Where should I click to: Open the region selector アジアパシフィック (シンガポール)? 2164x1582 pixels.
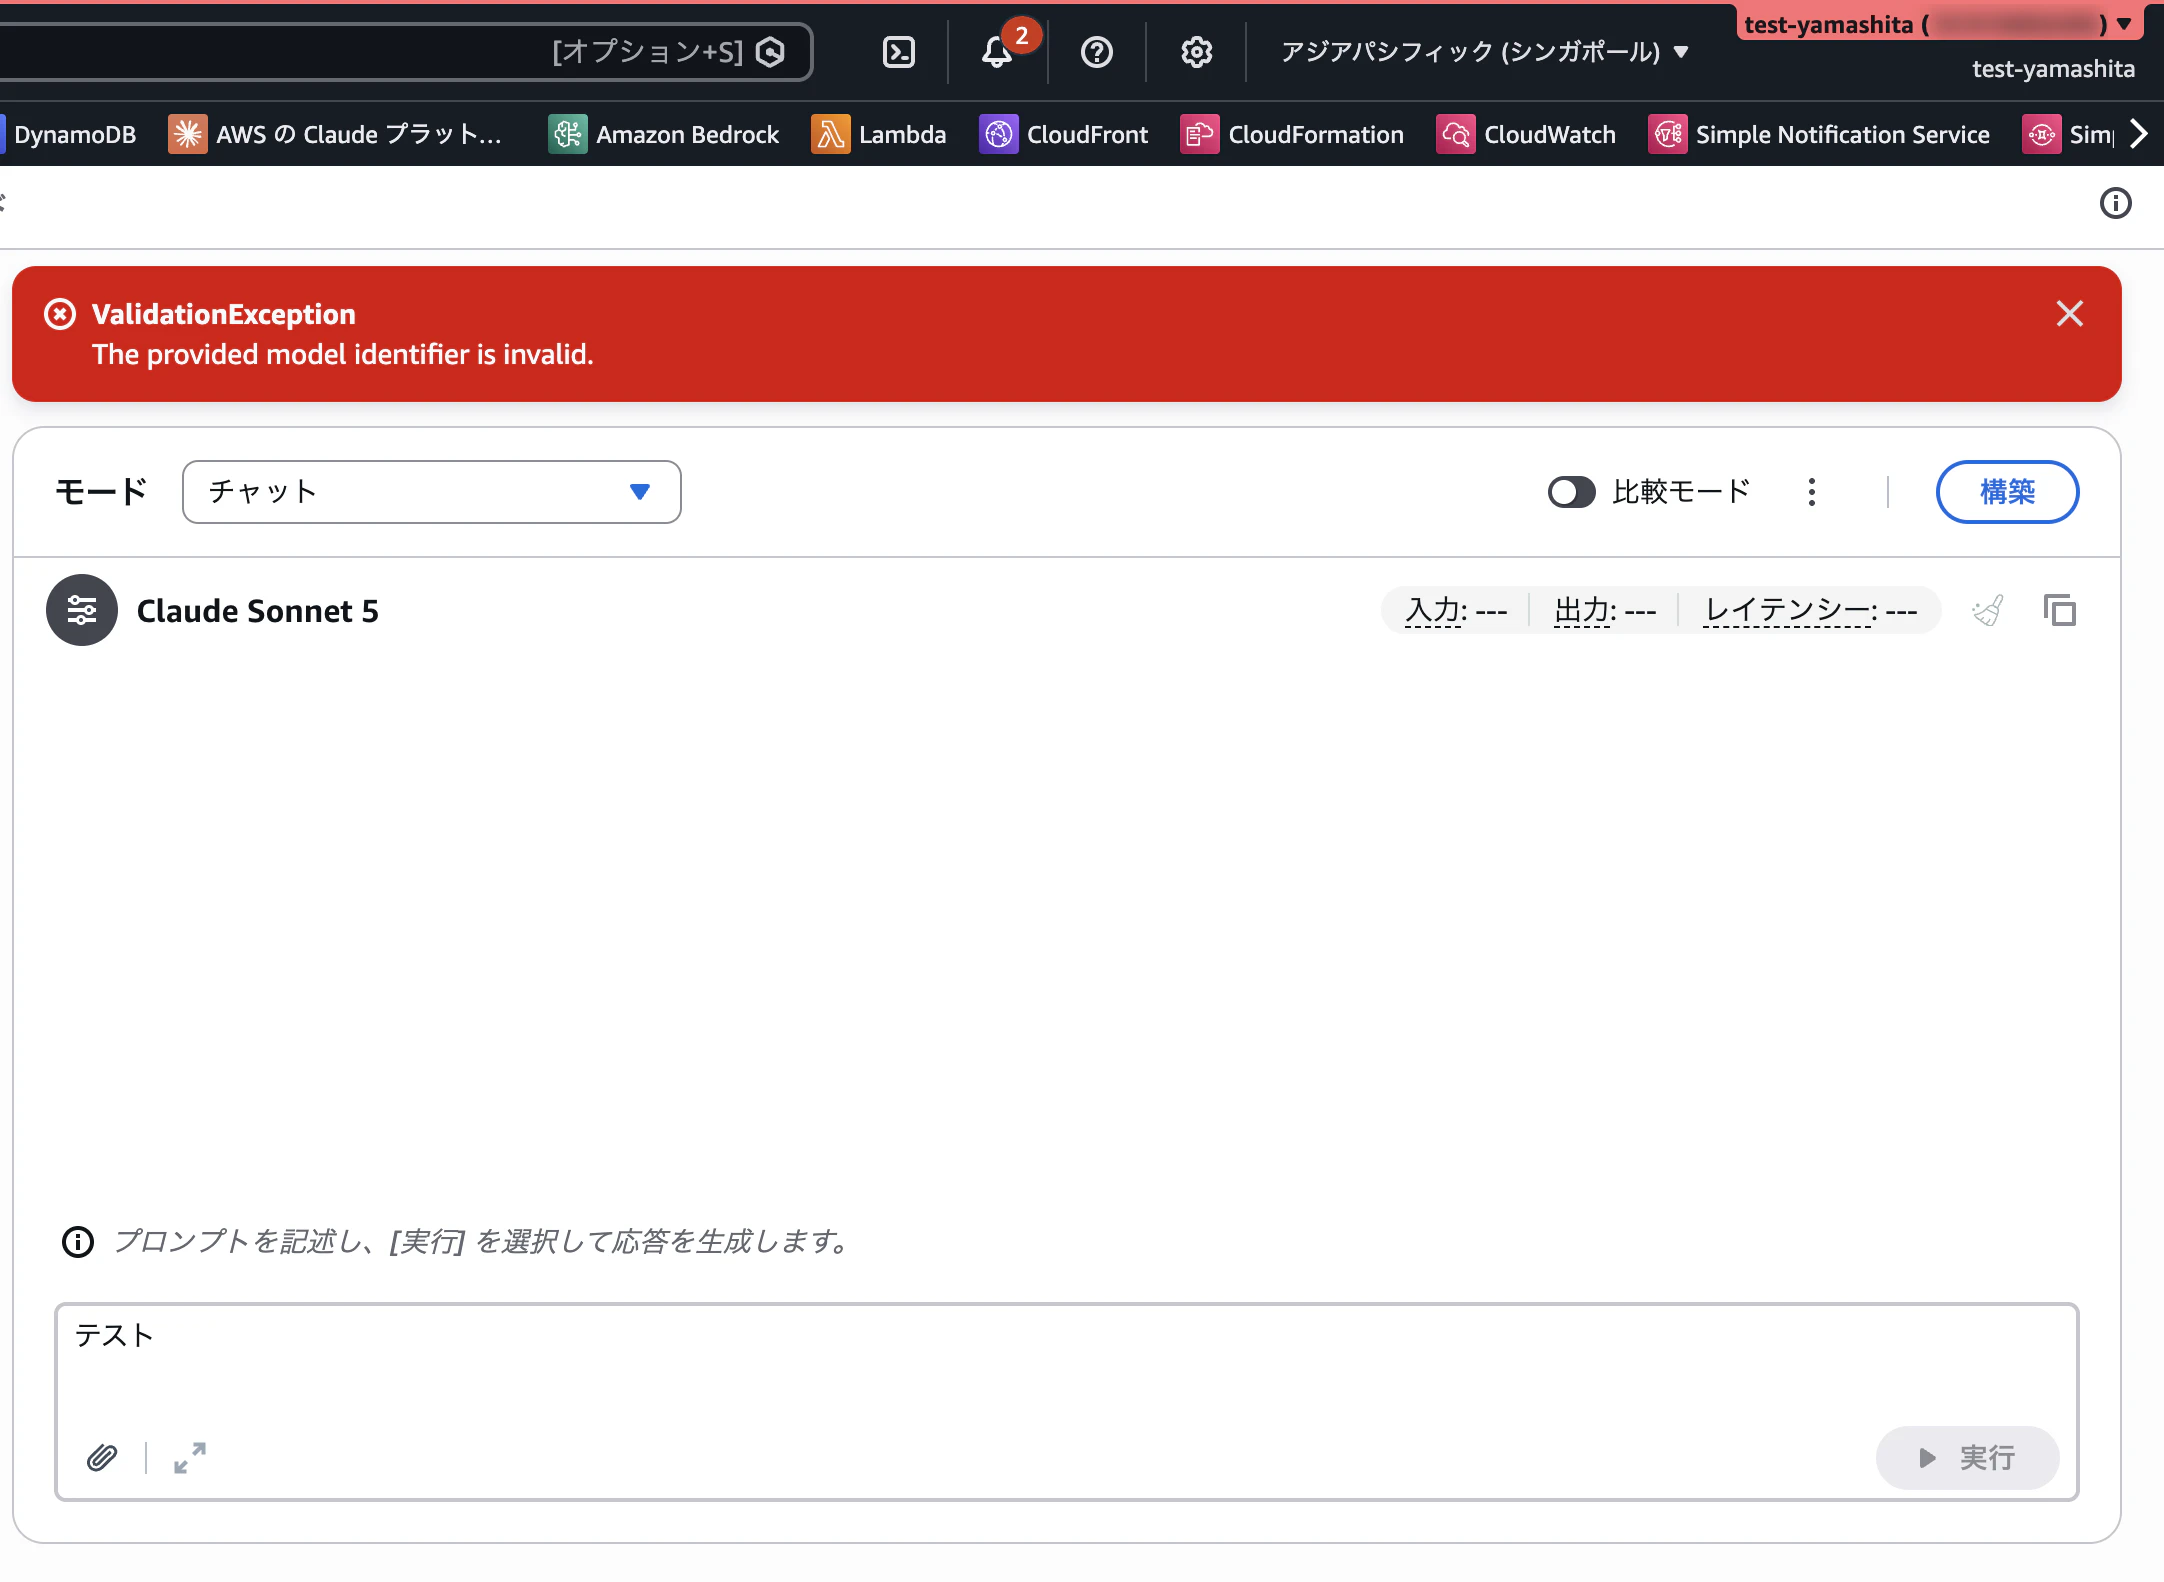point(1485,52)
